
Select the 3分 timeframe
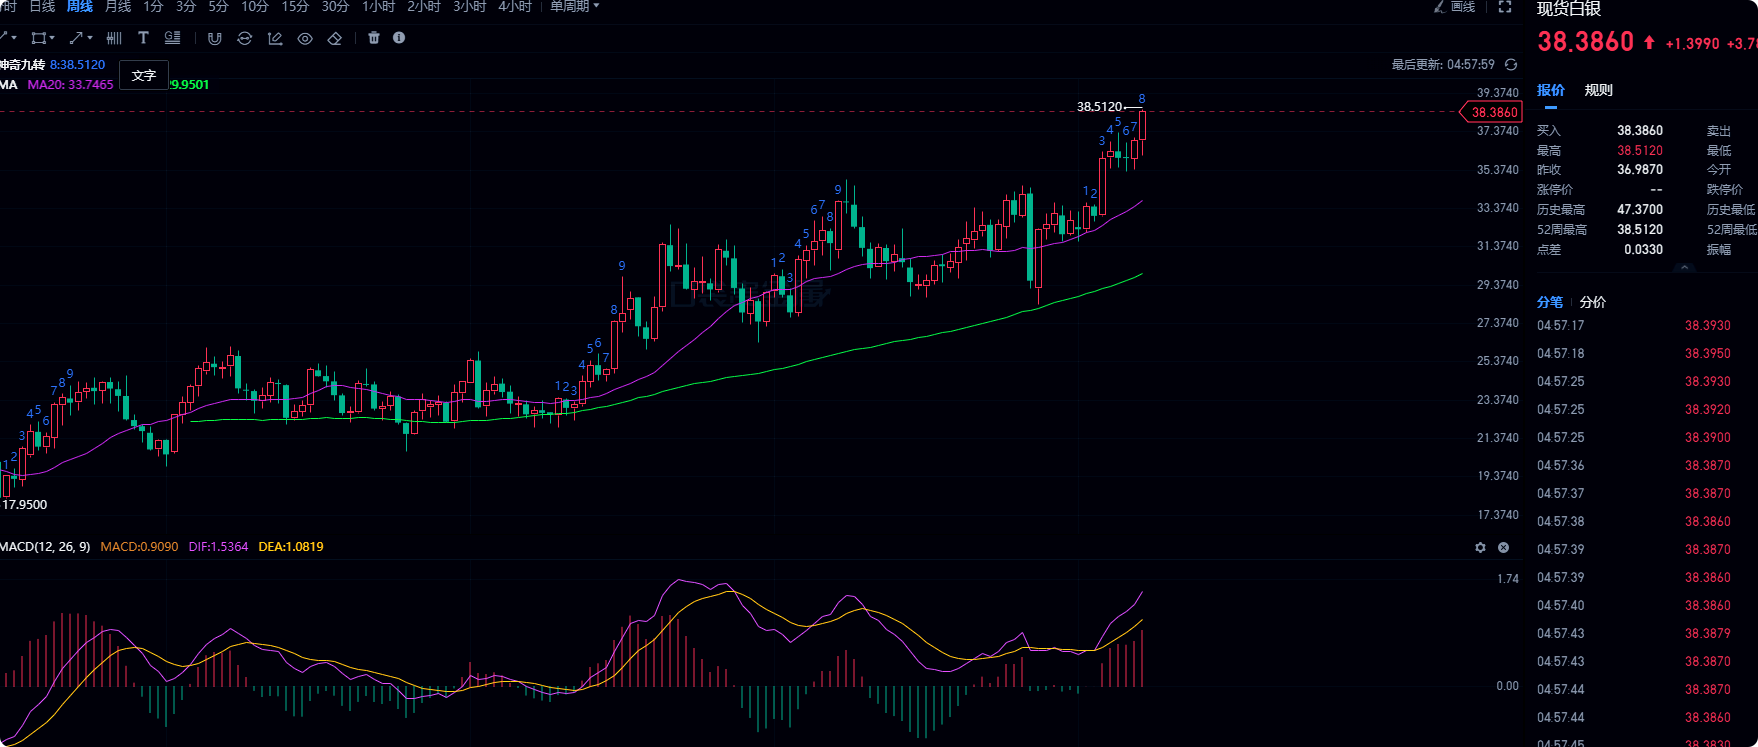point(186,6)
